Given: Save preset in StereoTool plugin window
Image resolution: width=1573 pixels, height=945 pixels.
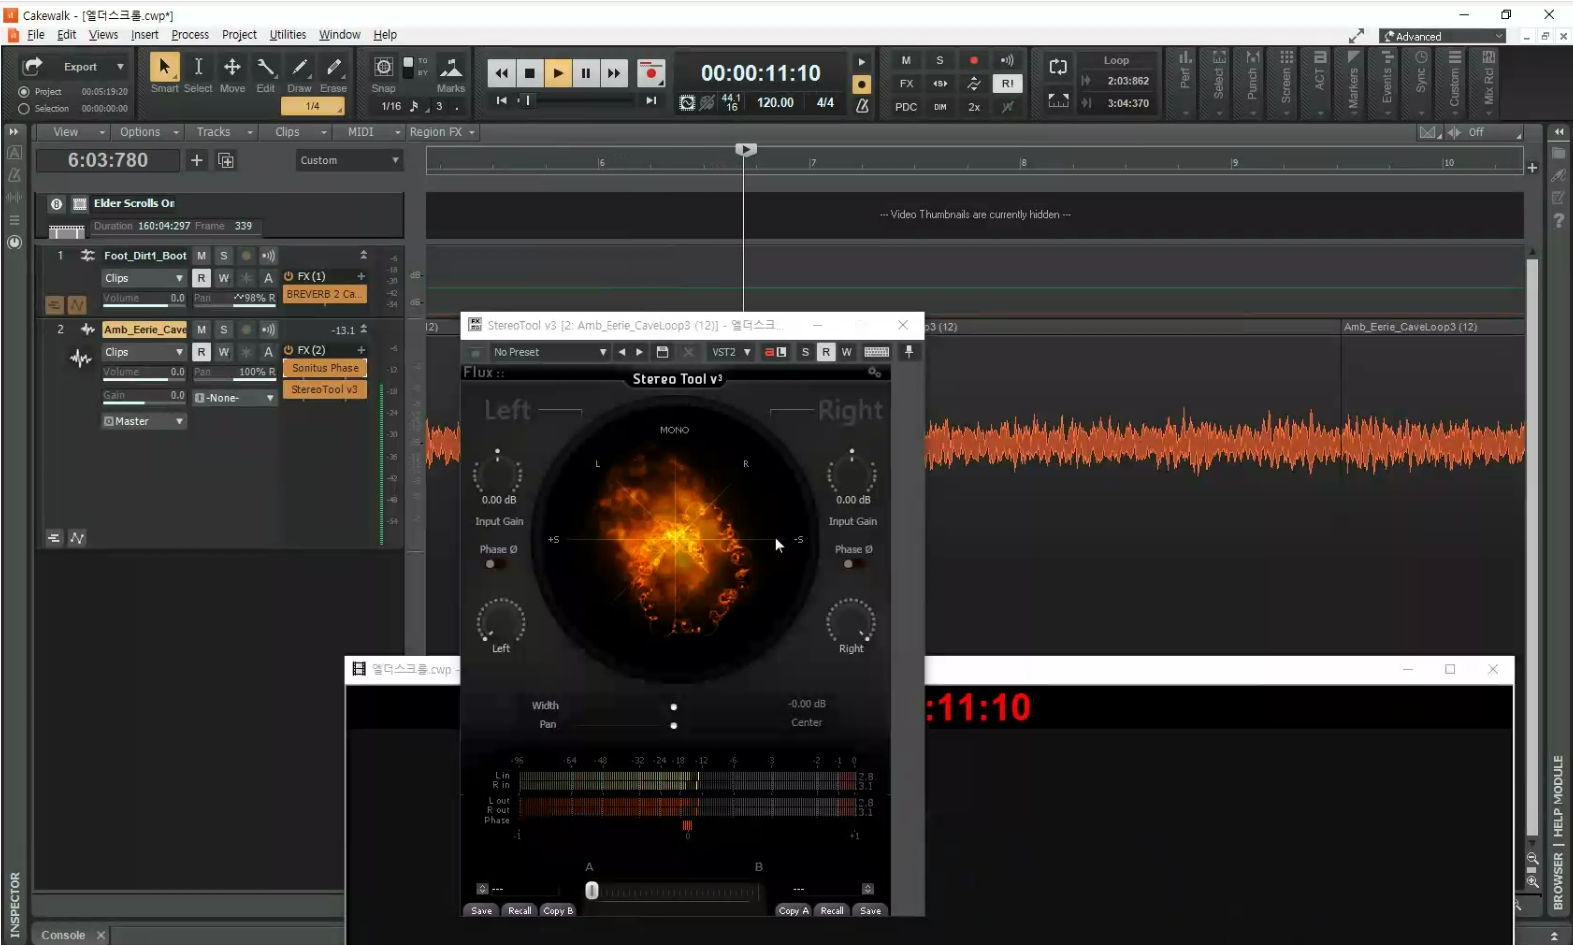Looking at the screenshot, I should click(x=662, y=352).
